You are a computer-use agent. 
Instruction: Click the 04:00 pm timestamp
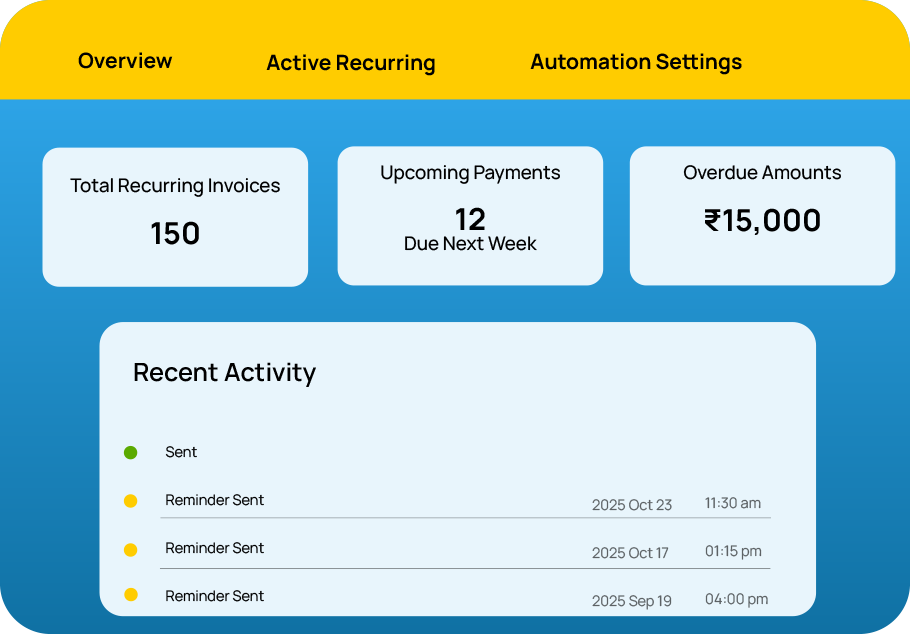tap(736, 599)
